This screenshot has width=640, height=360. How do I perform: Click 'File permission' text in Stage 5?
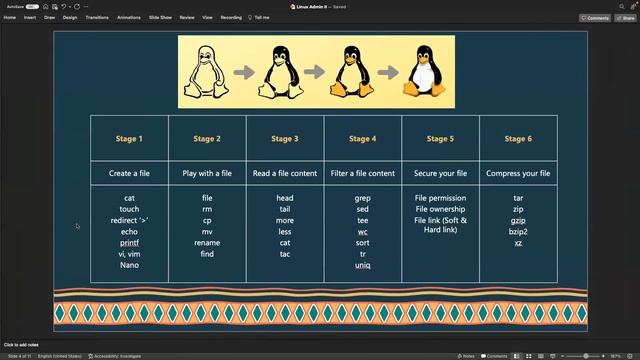point(440,198)
